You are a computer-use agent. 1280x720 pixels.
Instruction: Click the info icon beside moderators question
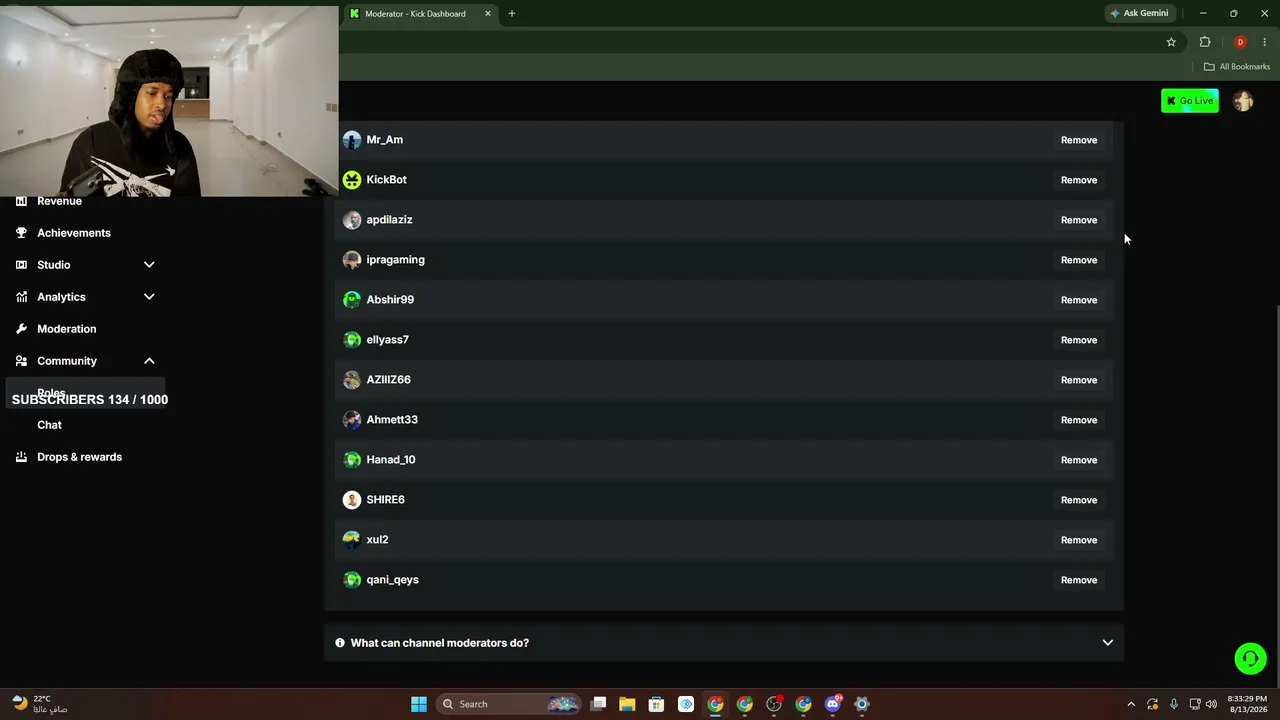(340, 643)
